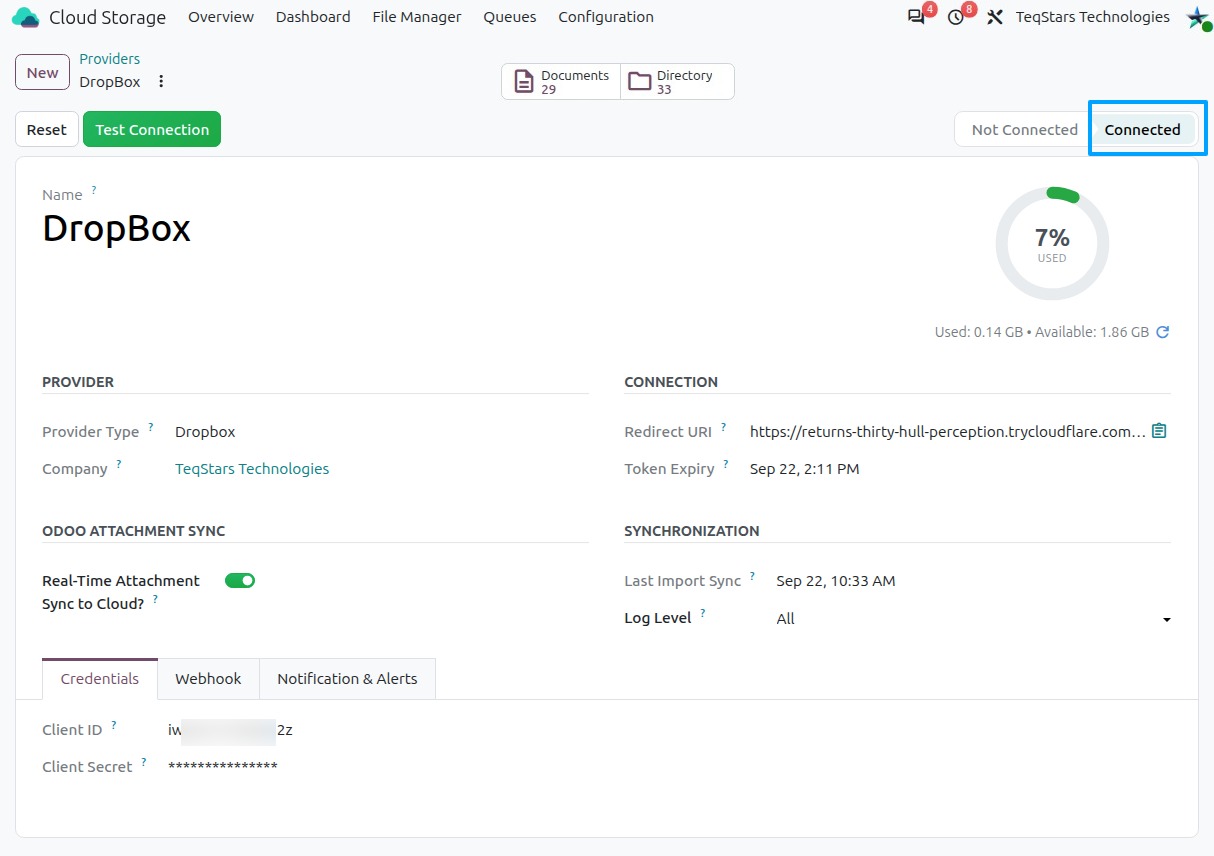Click the New button
The width and height of the screenshot is (1214, 856).
(43, 72)
